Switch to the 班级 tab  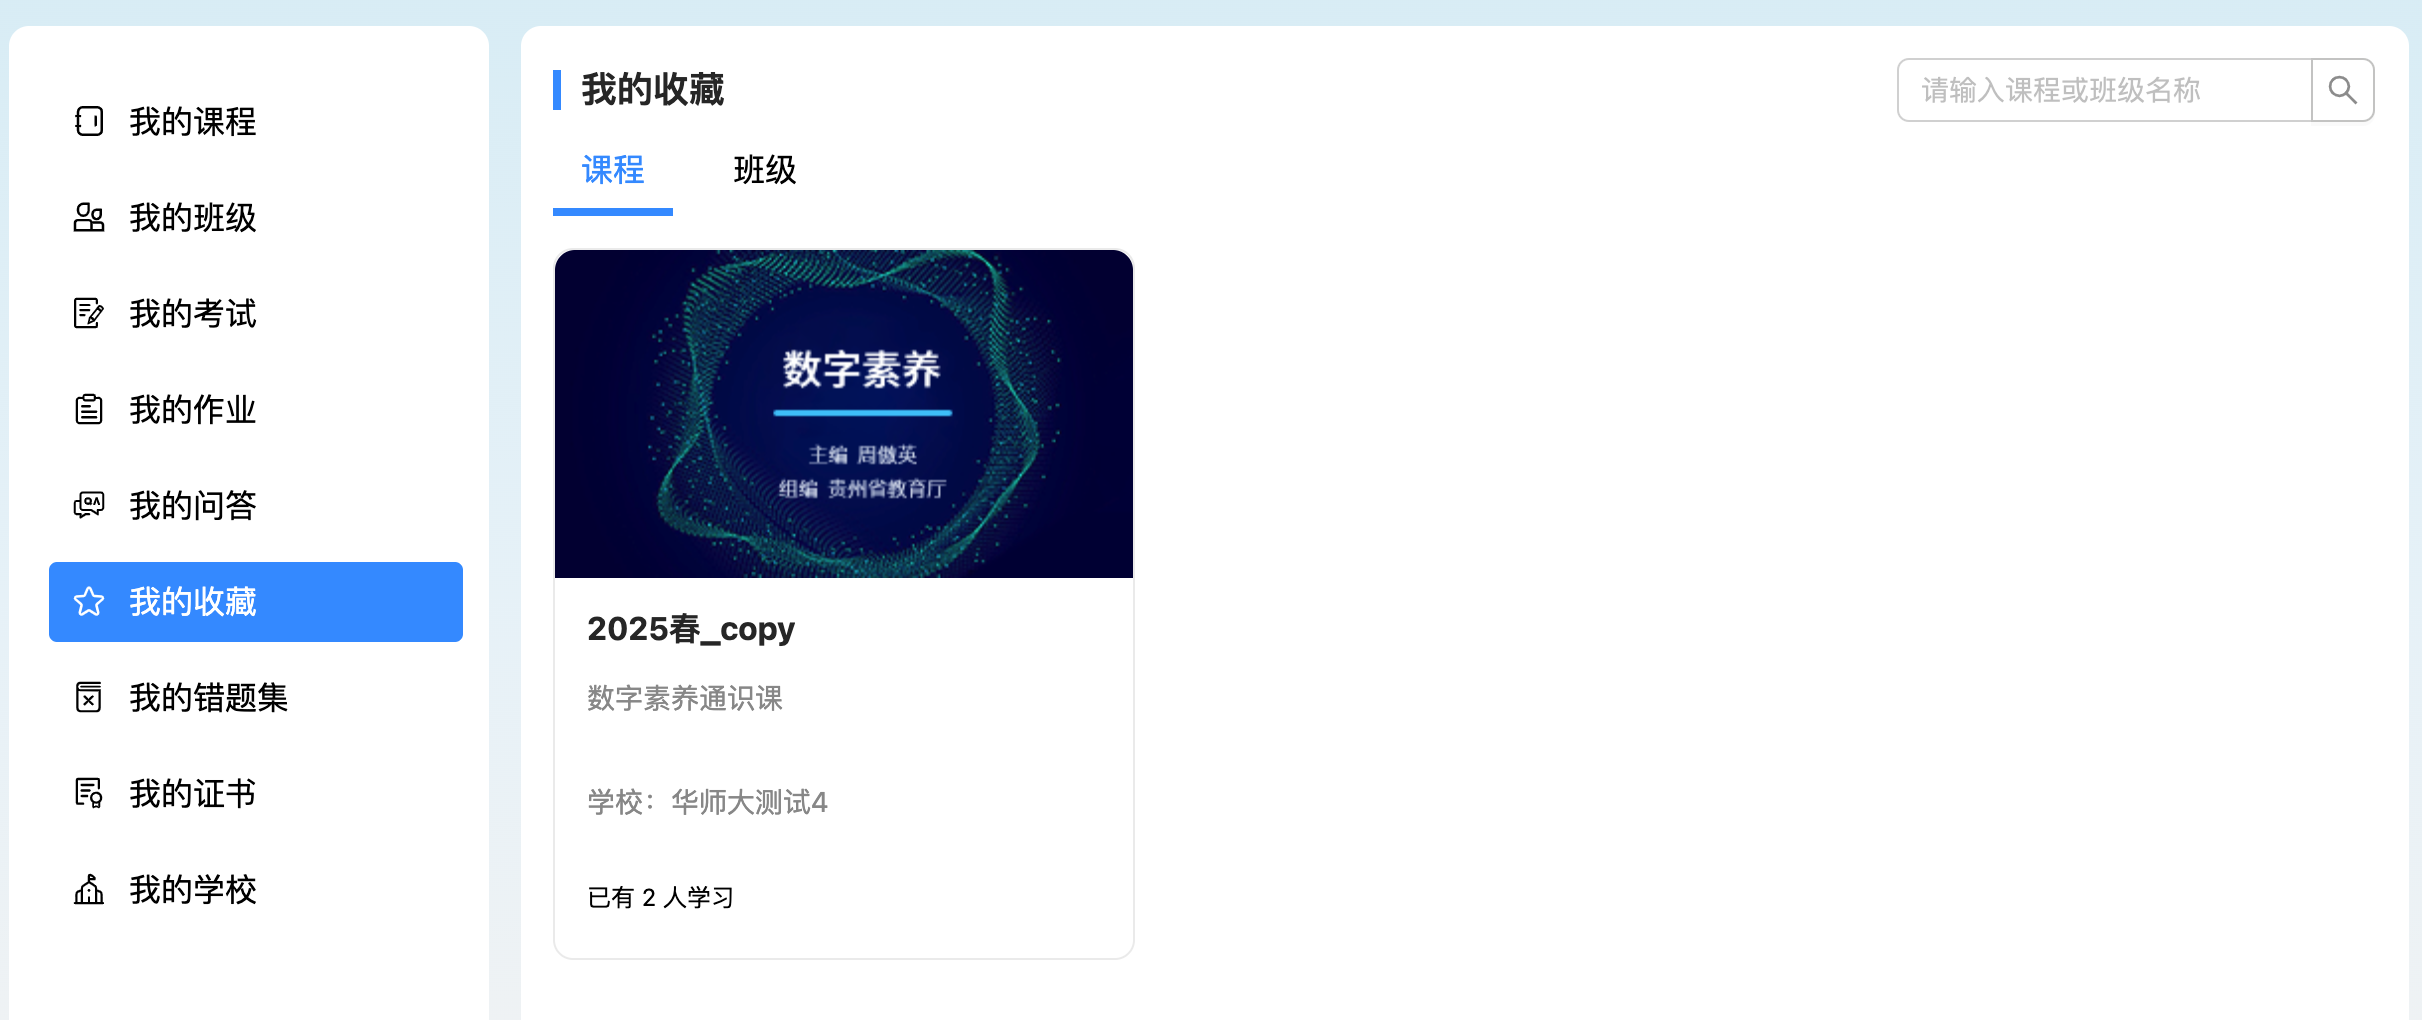765,170
